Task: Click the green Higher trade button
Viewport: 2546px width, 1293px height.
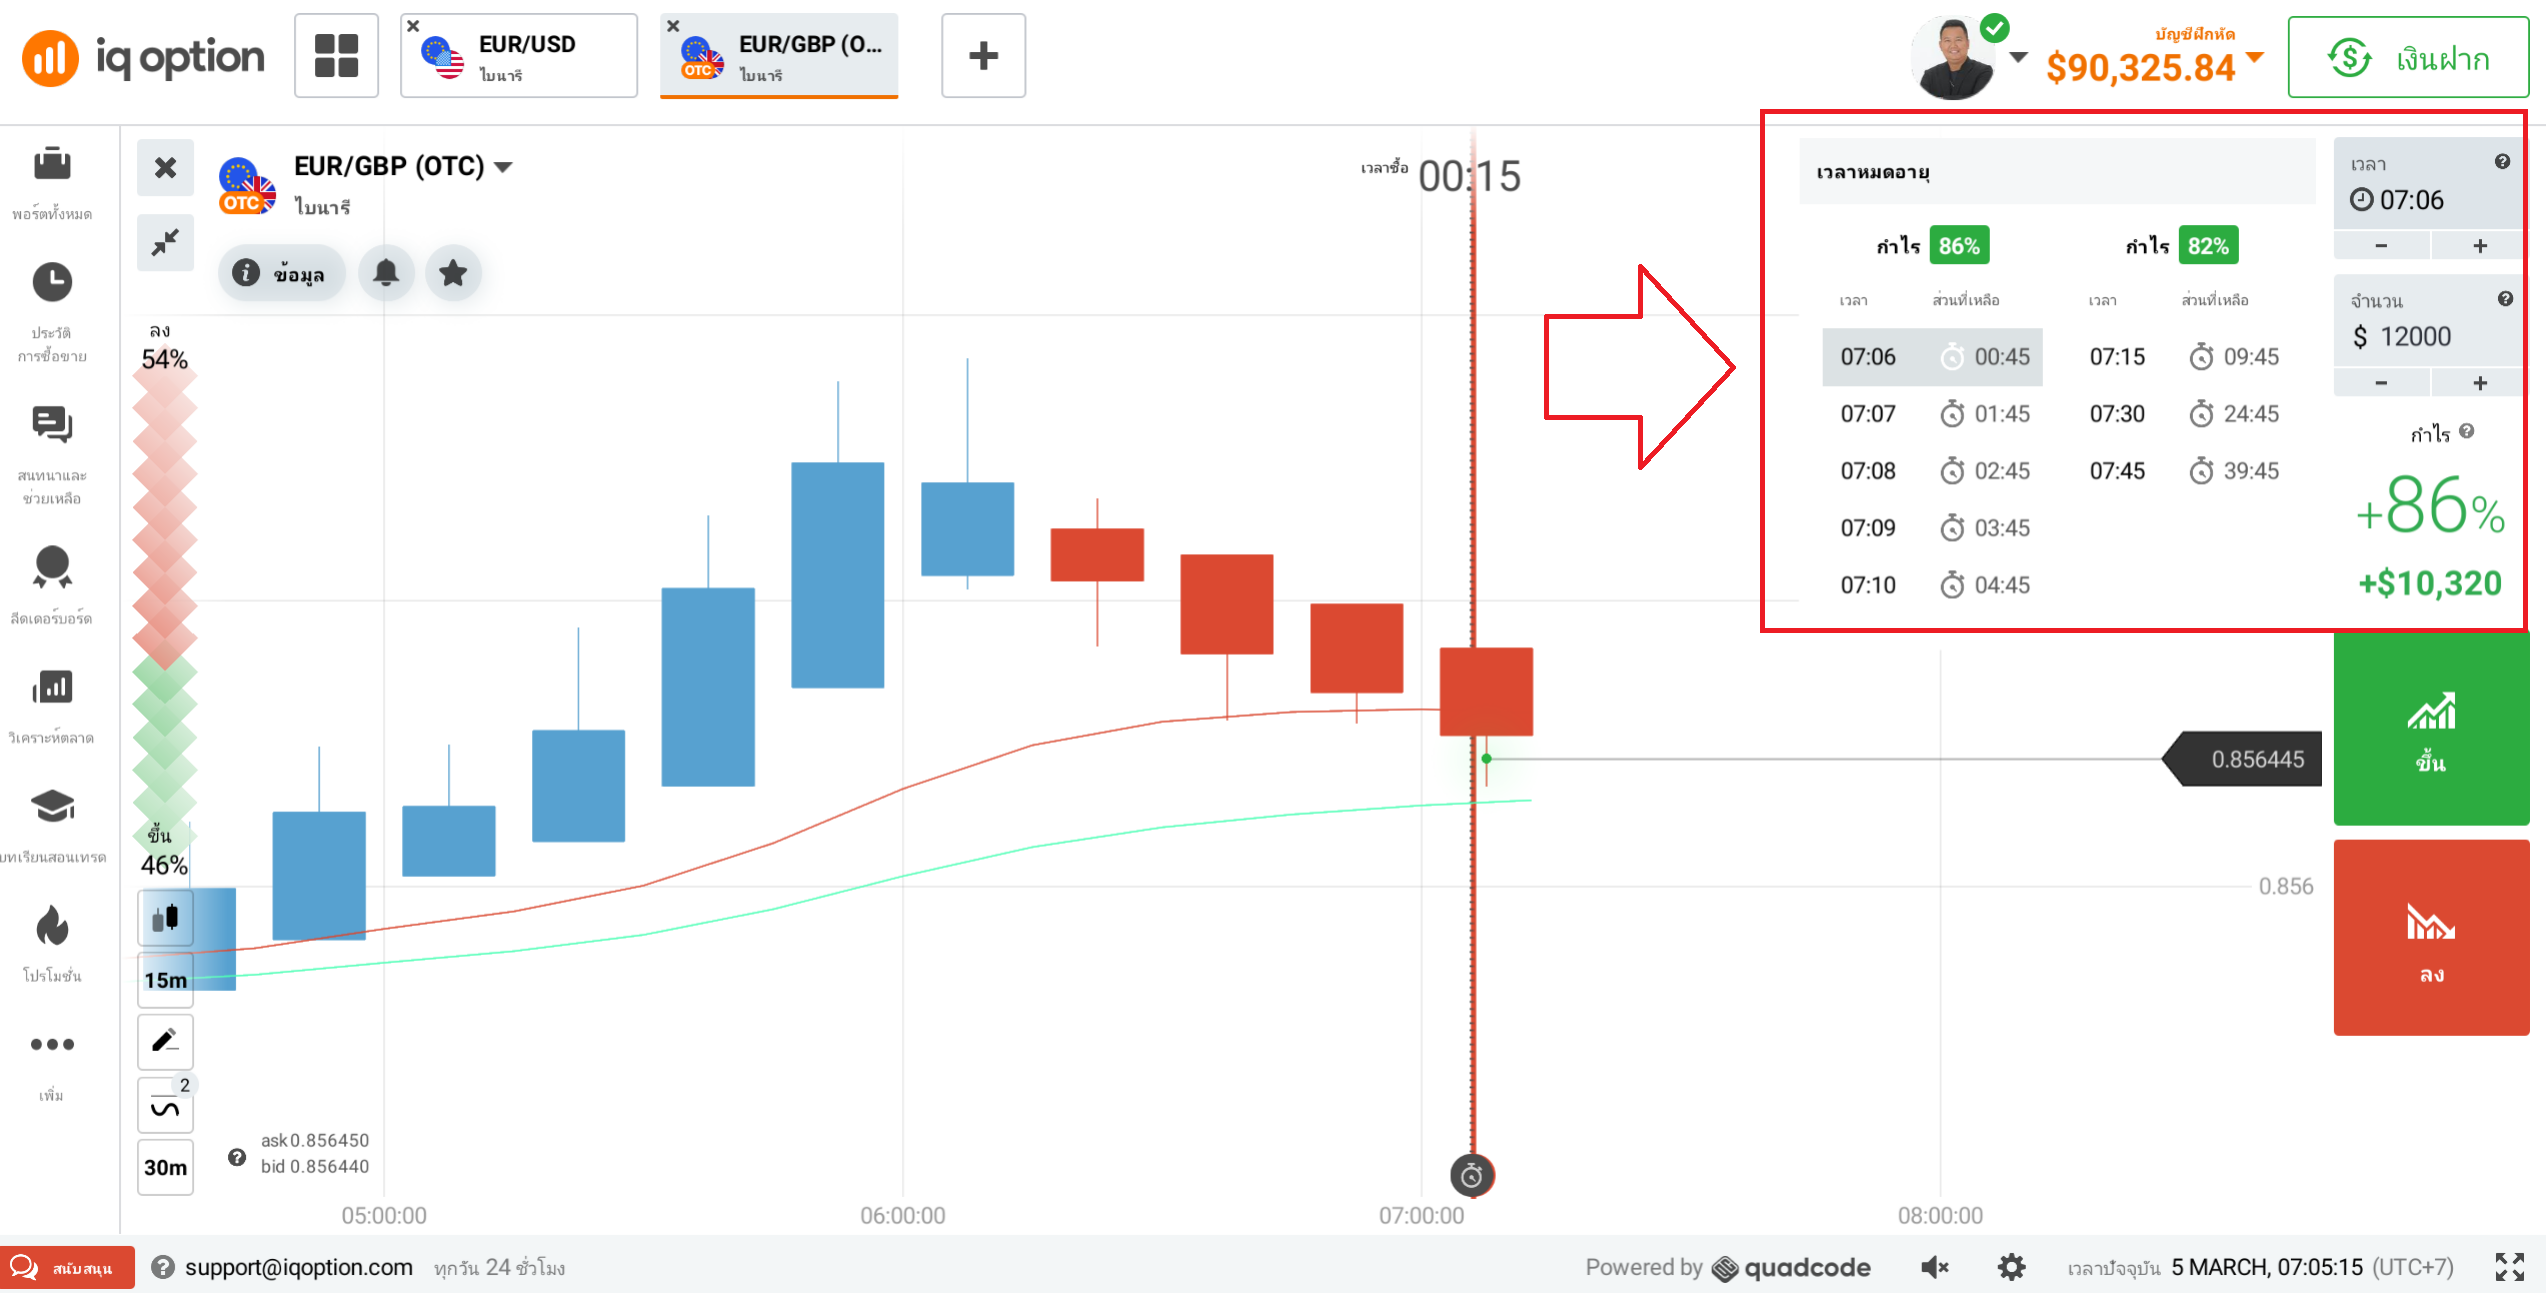Action: click(2431, 729)
